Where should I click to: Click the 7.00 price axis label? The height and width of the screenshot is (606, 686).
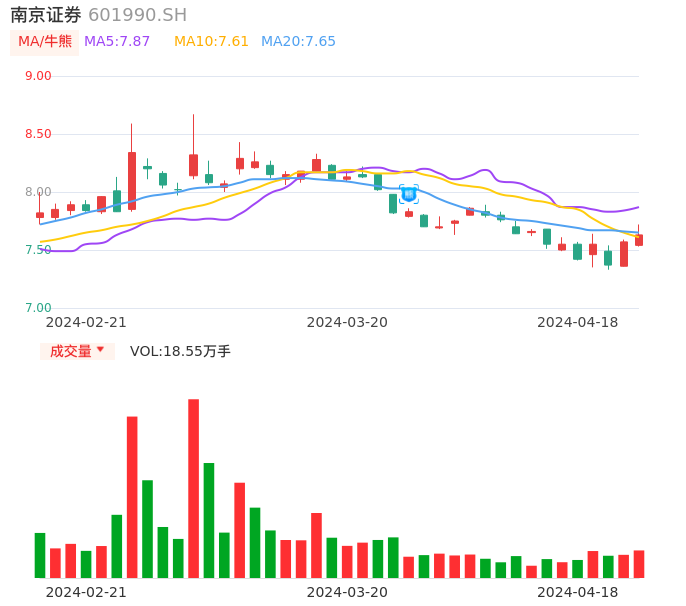pyautogui.click(x=38, y=308)
